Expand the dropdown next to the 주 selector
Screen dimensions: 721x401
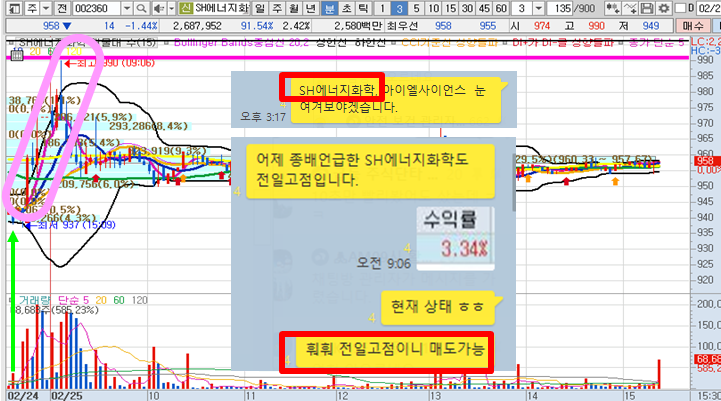pyautogui.click(x=46, y=8)
